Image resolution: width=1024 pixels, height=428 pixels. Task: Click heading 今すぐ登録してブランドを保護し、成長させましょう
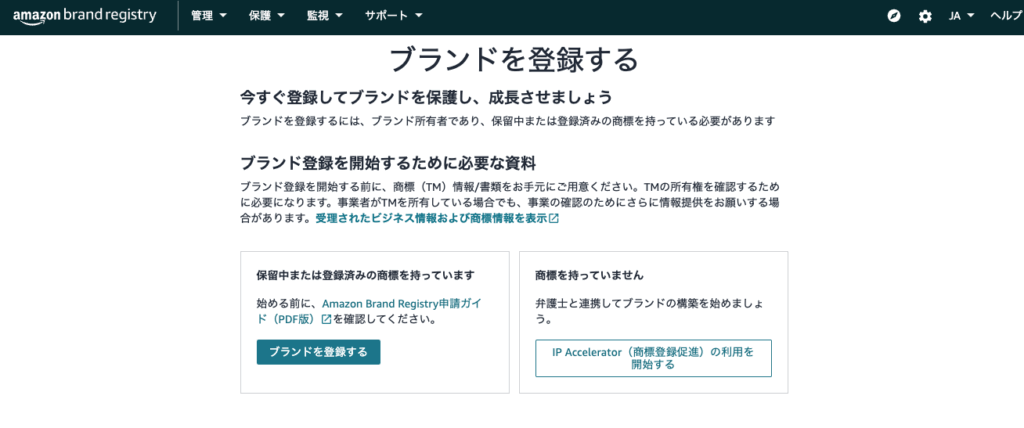point(426,97)
